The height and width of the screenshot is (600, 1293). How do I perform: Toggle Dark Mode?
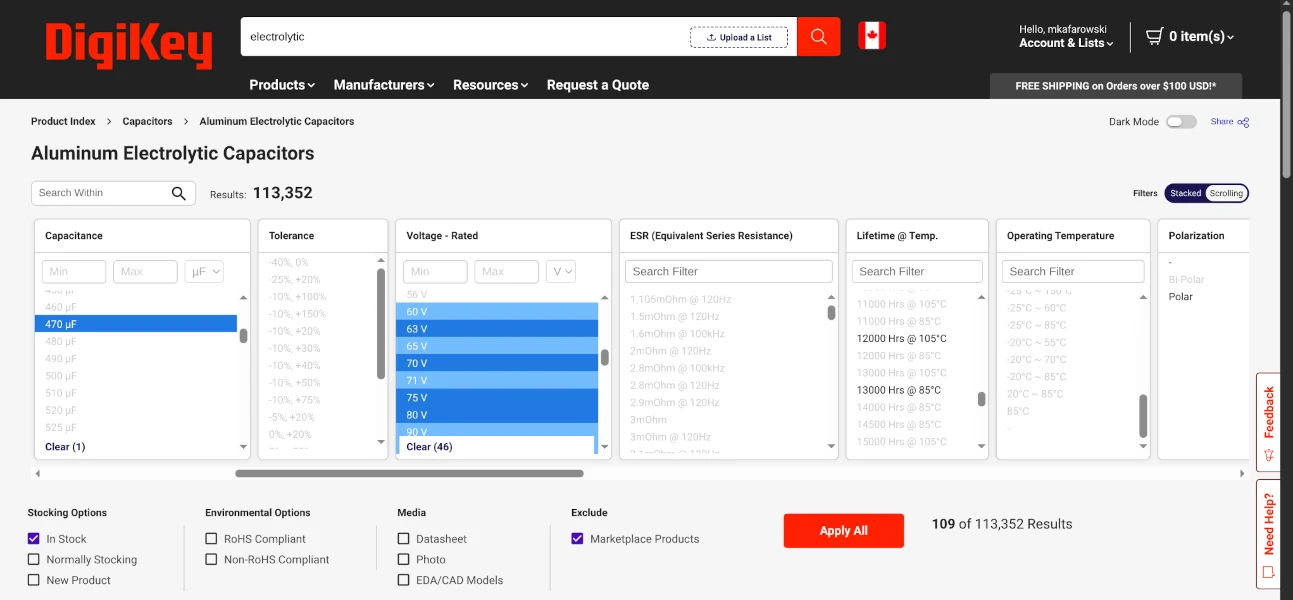[x=1181, y=121]
